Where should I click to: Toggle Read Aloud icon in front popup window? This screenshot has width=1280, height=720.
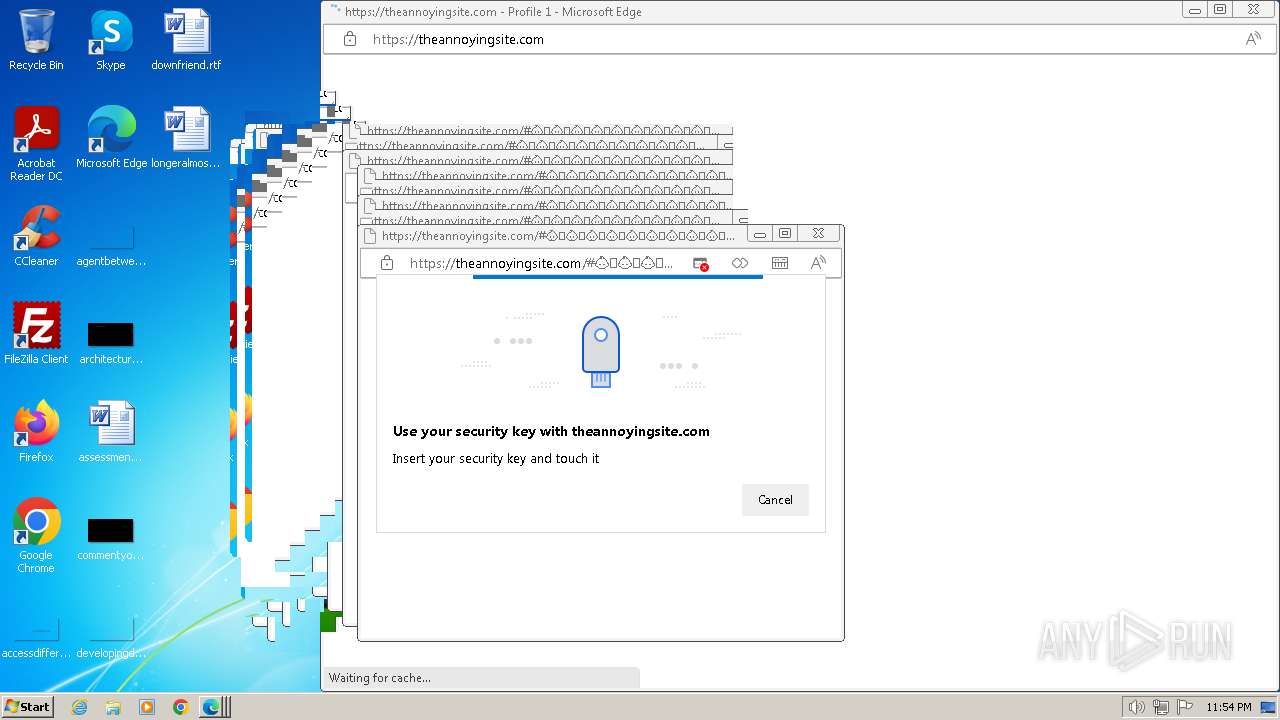pos(818,263)
